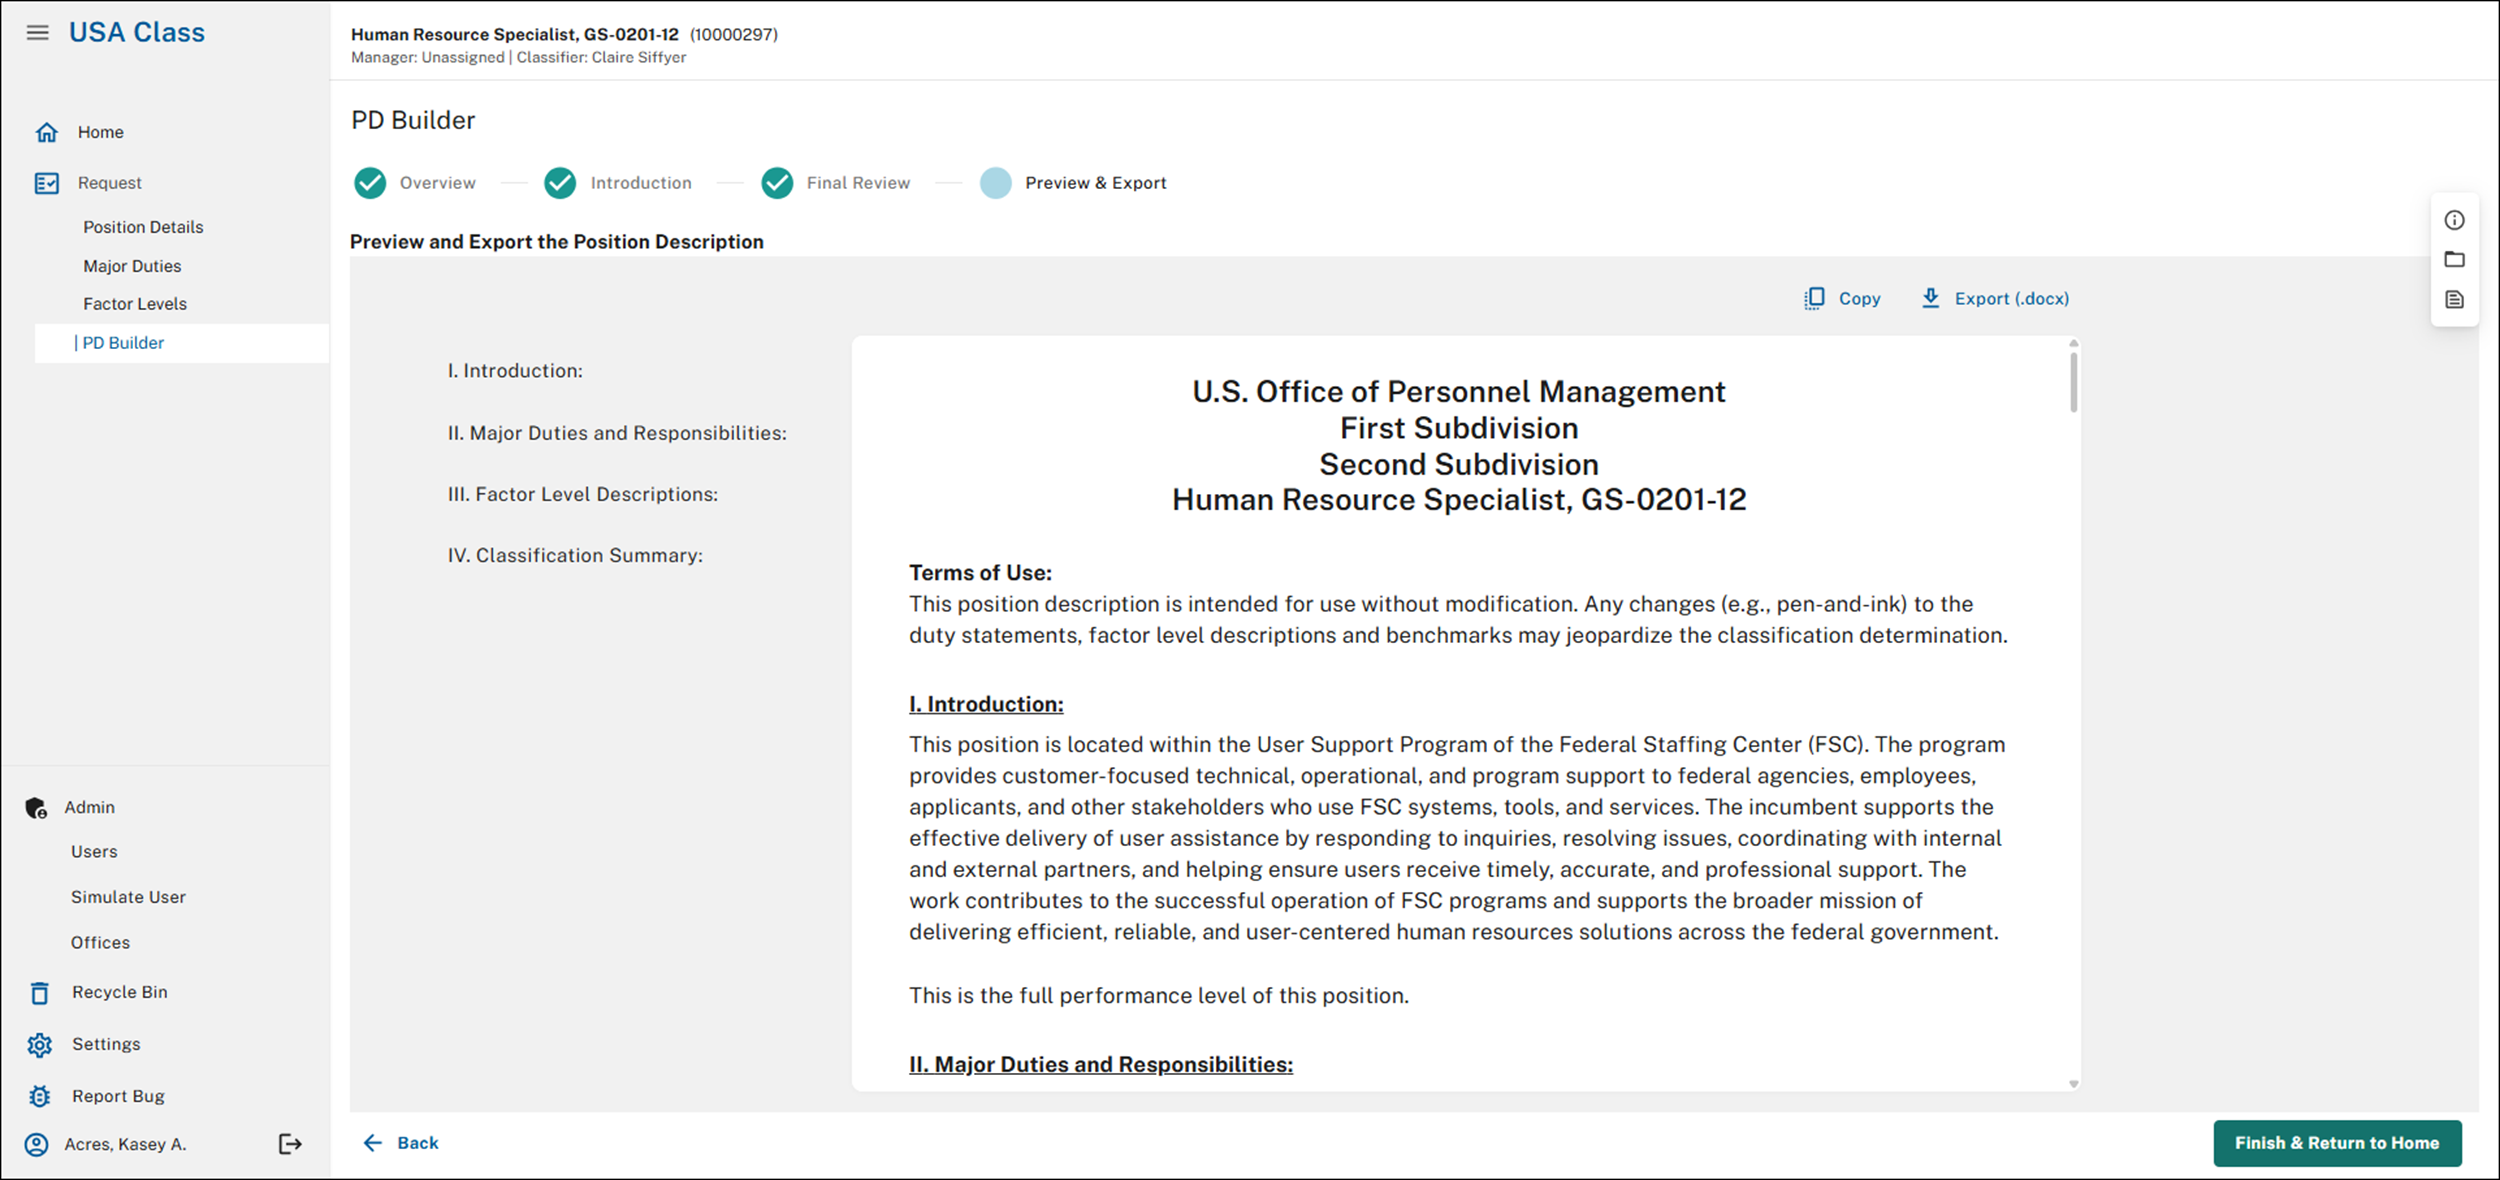The image size is (2500, 1180).
Task: Click the user name Acres, Kasey A.
Action: [125, 1144]
